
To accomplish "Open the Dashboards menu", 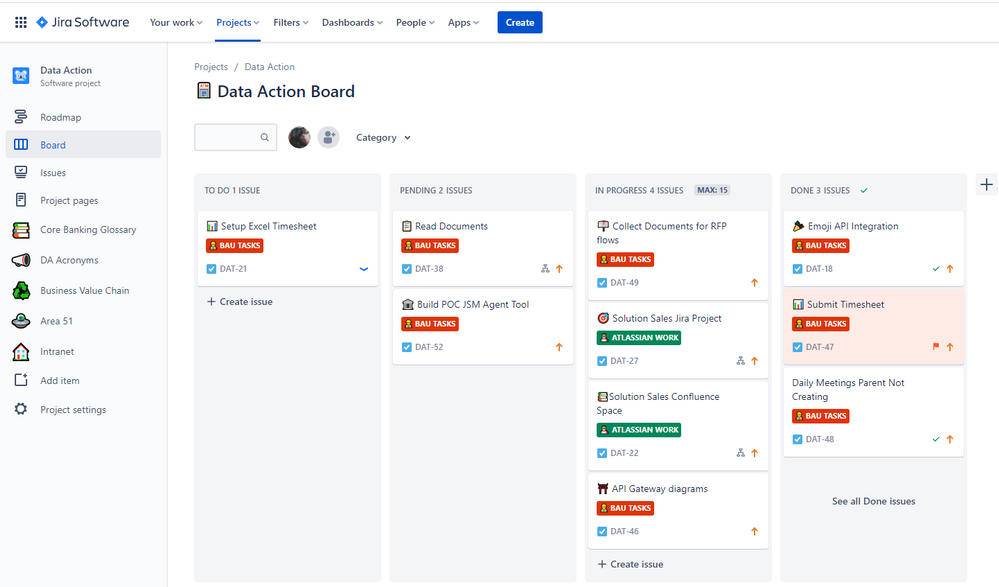I will coord(352,21).
